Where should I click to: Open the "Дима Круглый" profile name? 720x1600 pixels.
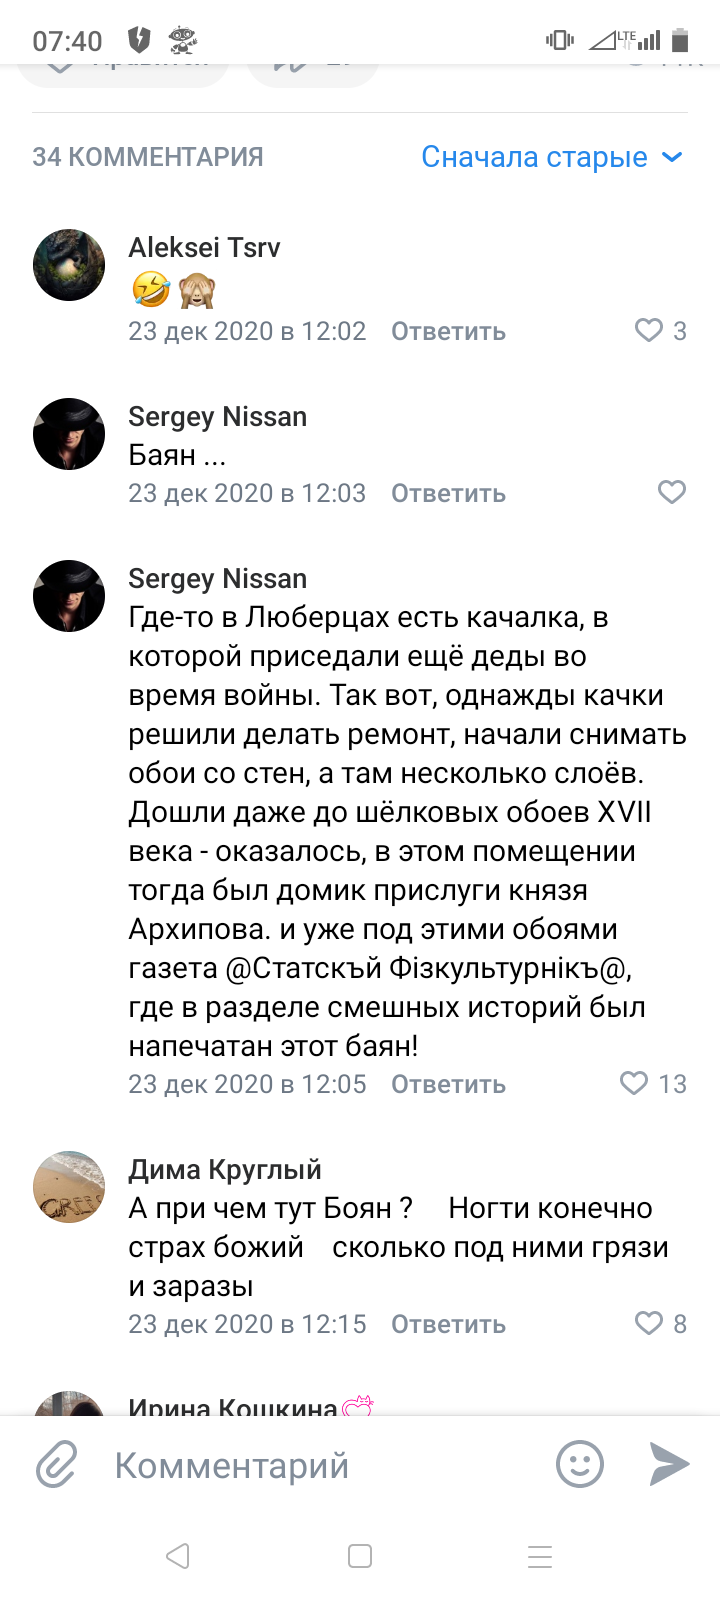225,1170
